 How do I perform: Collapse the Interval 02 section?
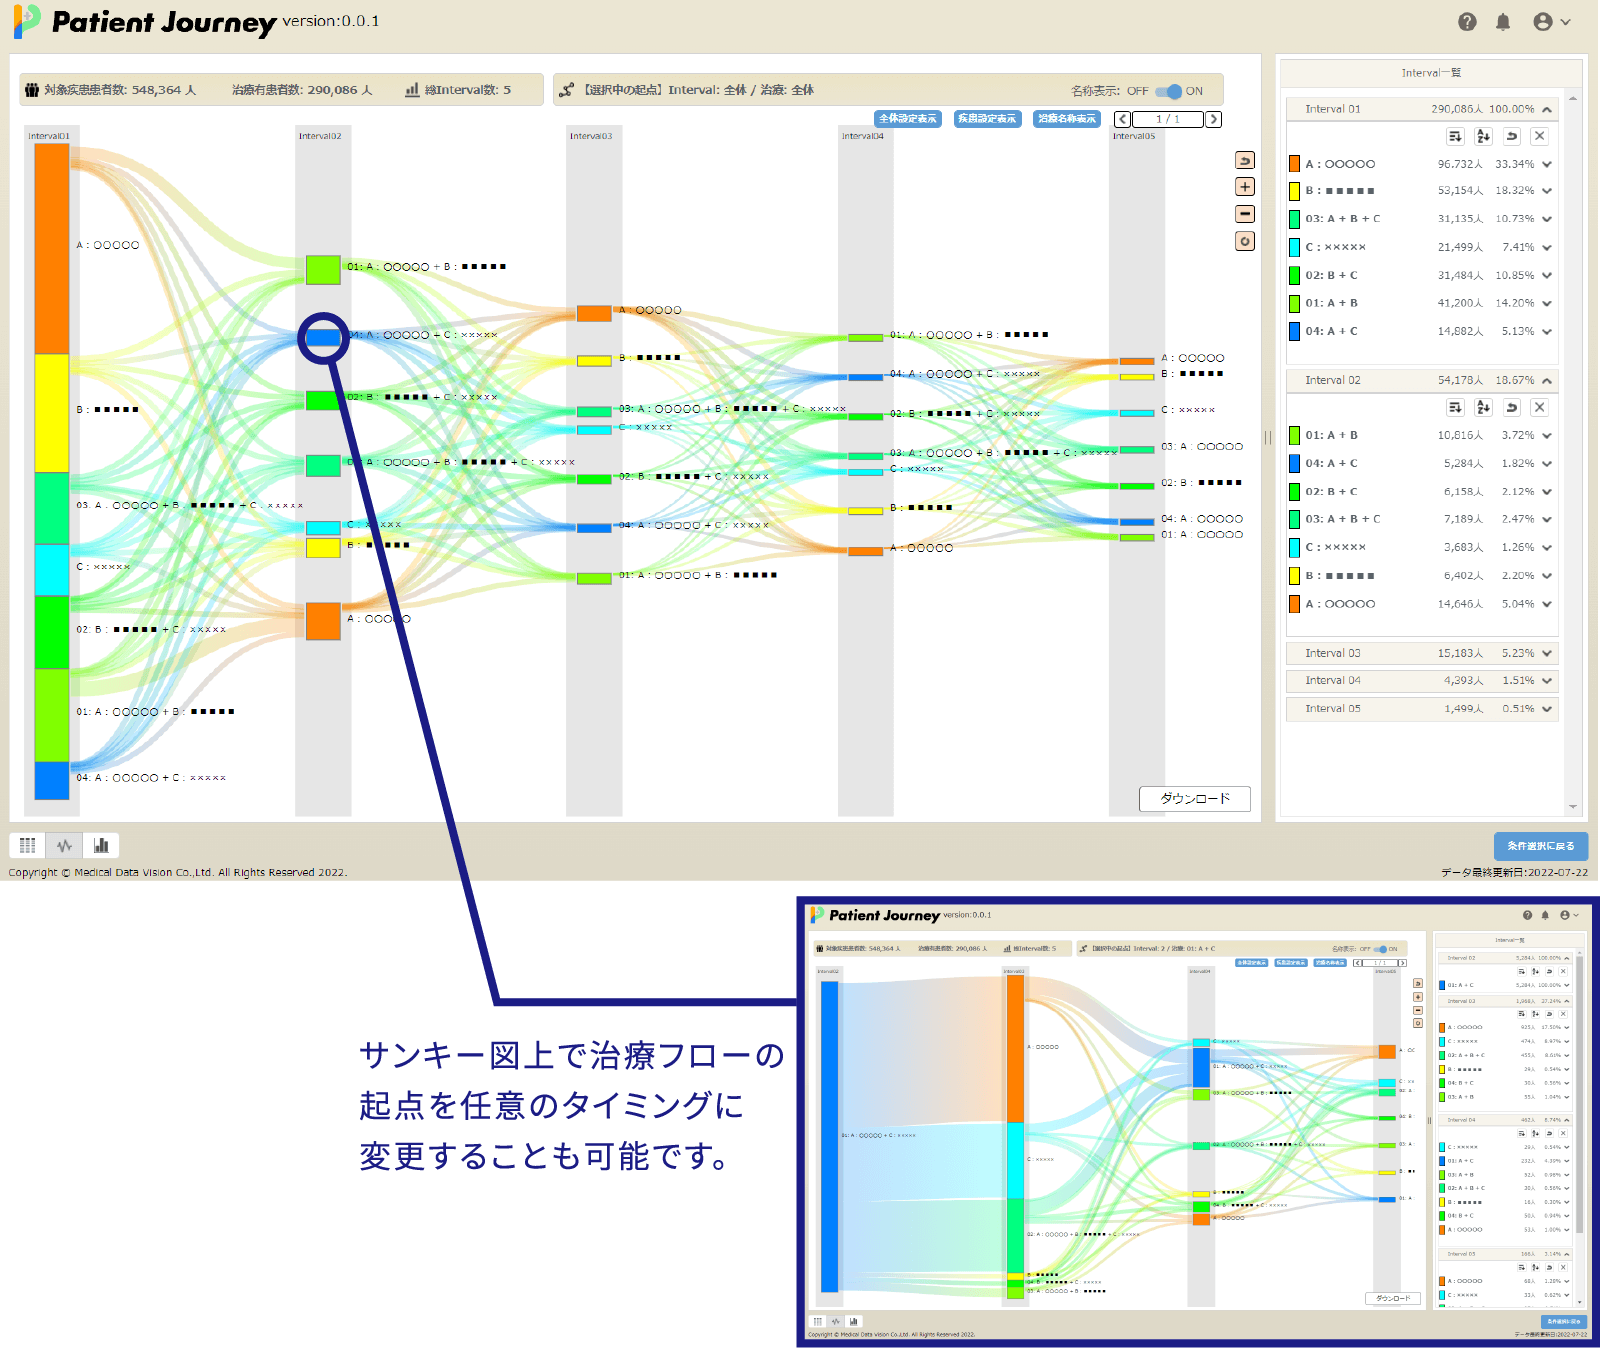tap(1547, 380)
